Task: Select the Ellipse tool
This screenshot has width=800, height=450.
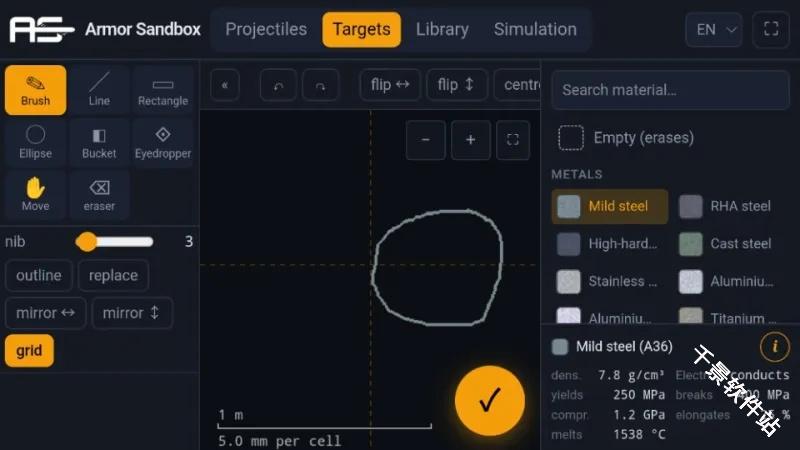Action: pyautogui.click(x=35, y=142)
